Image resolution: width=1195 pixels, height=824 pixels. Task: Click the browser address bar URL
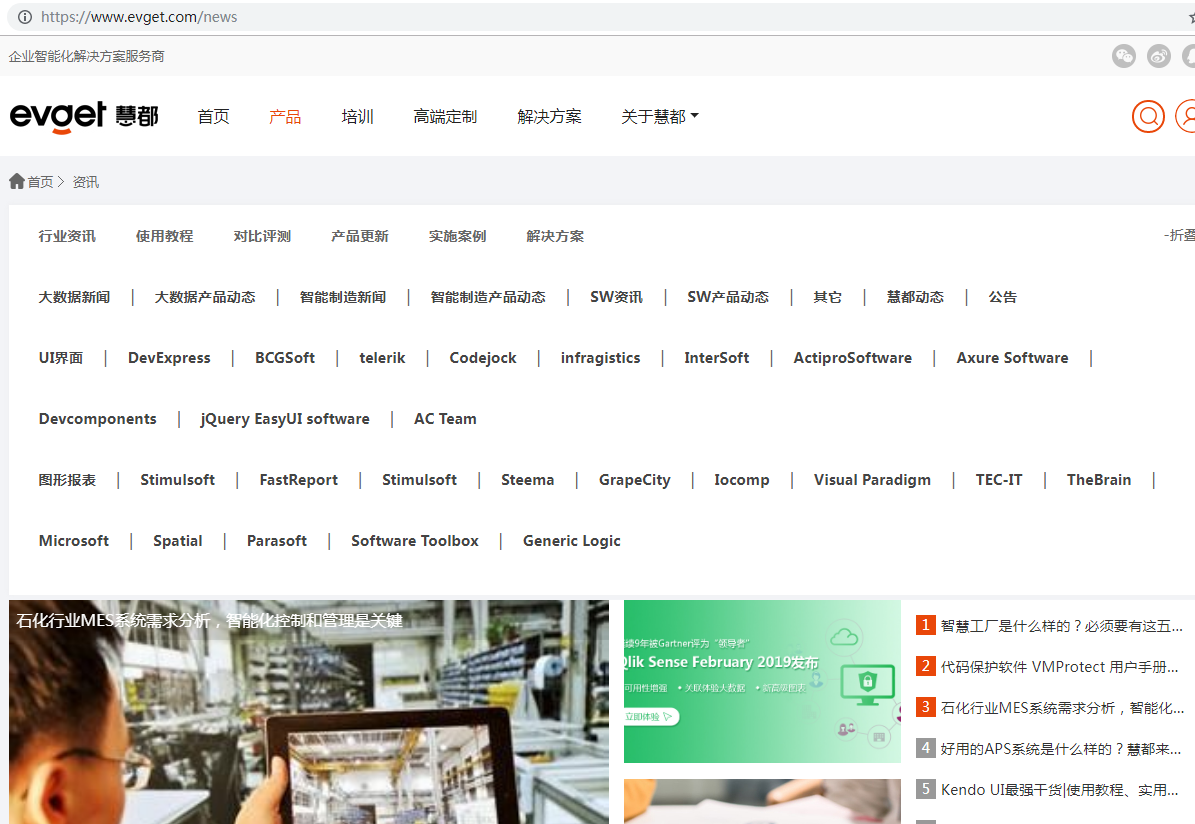click(x=140, y=17)
